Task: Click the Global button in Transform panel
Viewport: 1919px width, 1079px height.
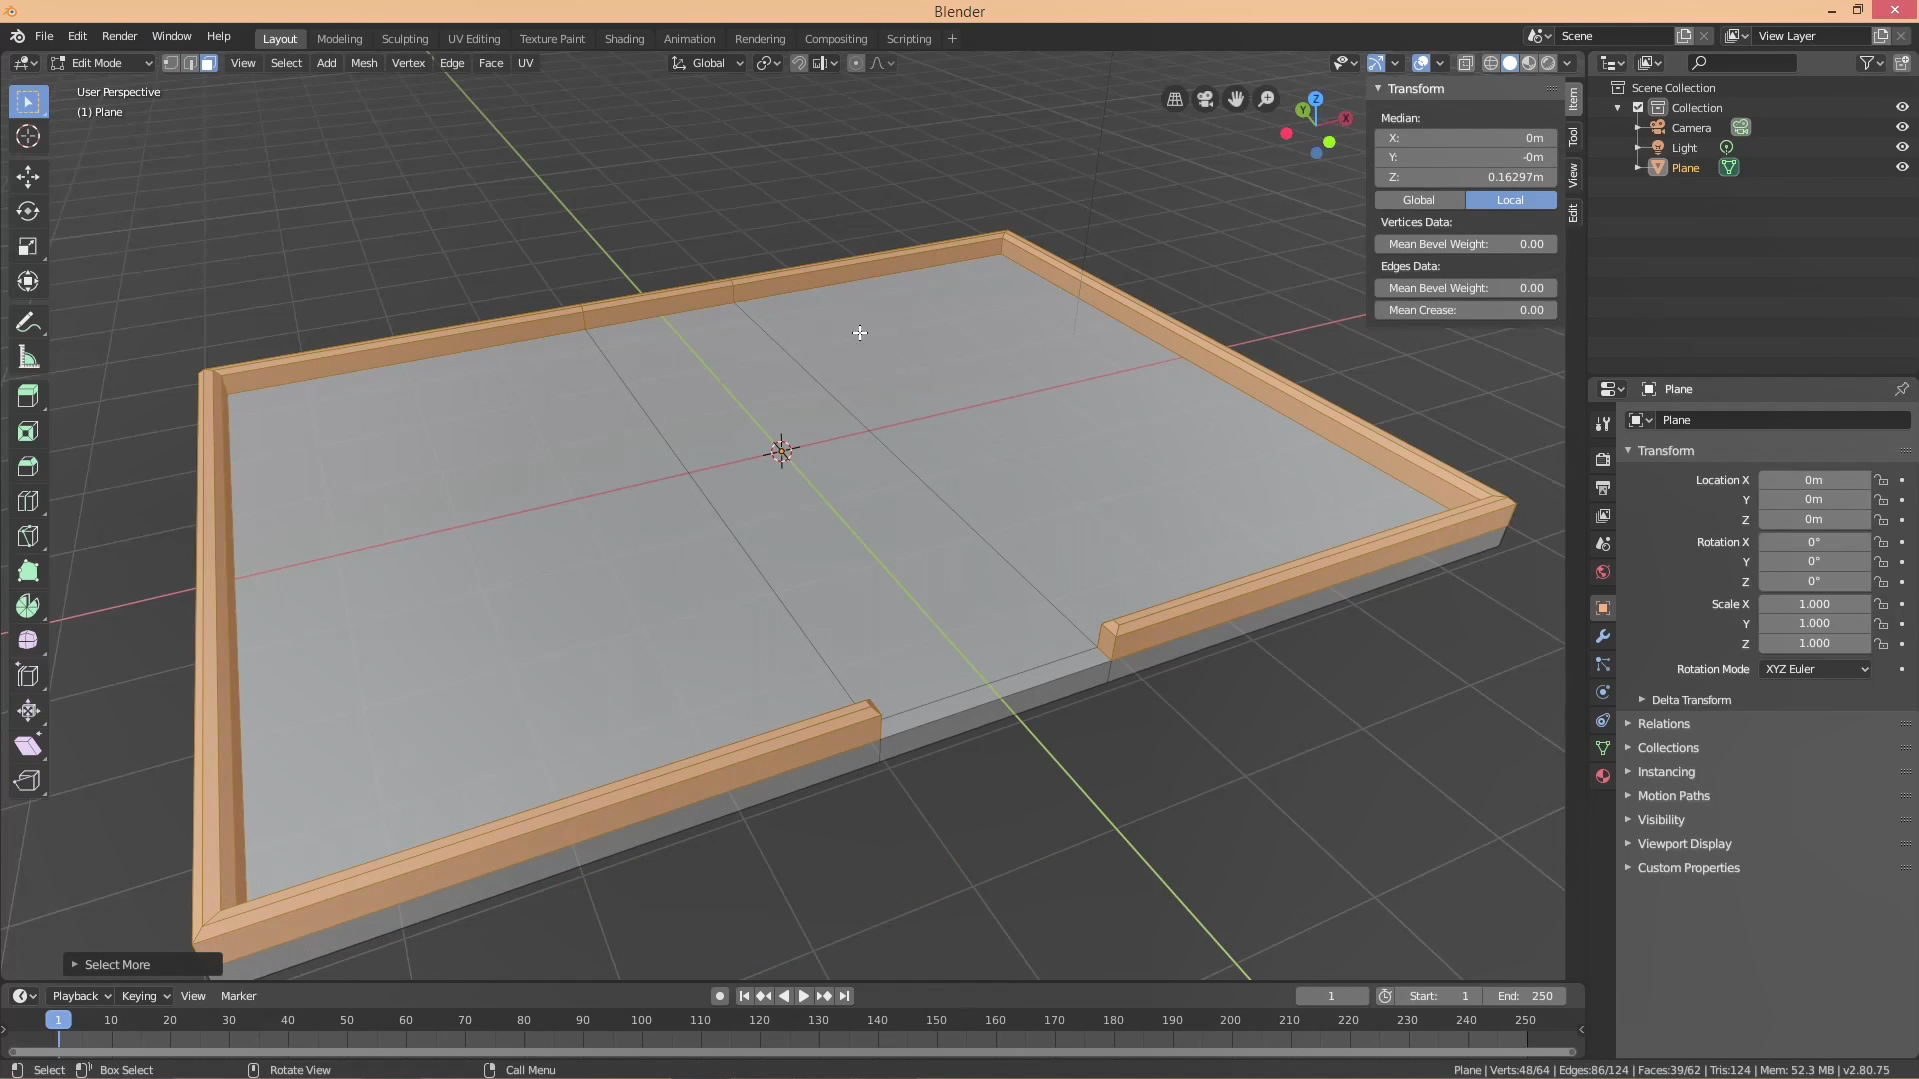Action: (x=1419, y=200)
